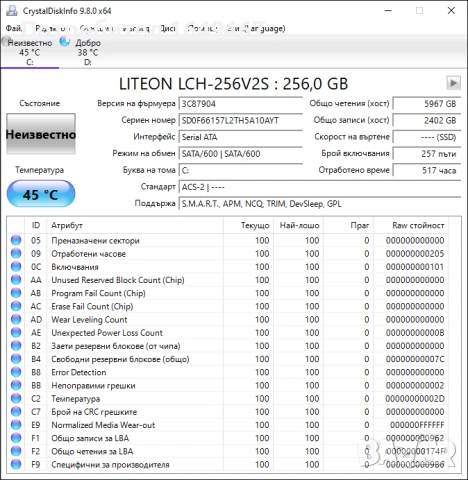Screen dimensions: 468x480
Task: Click status circle for Непоправими грешки row
Action: coord(16,385)
